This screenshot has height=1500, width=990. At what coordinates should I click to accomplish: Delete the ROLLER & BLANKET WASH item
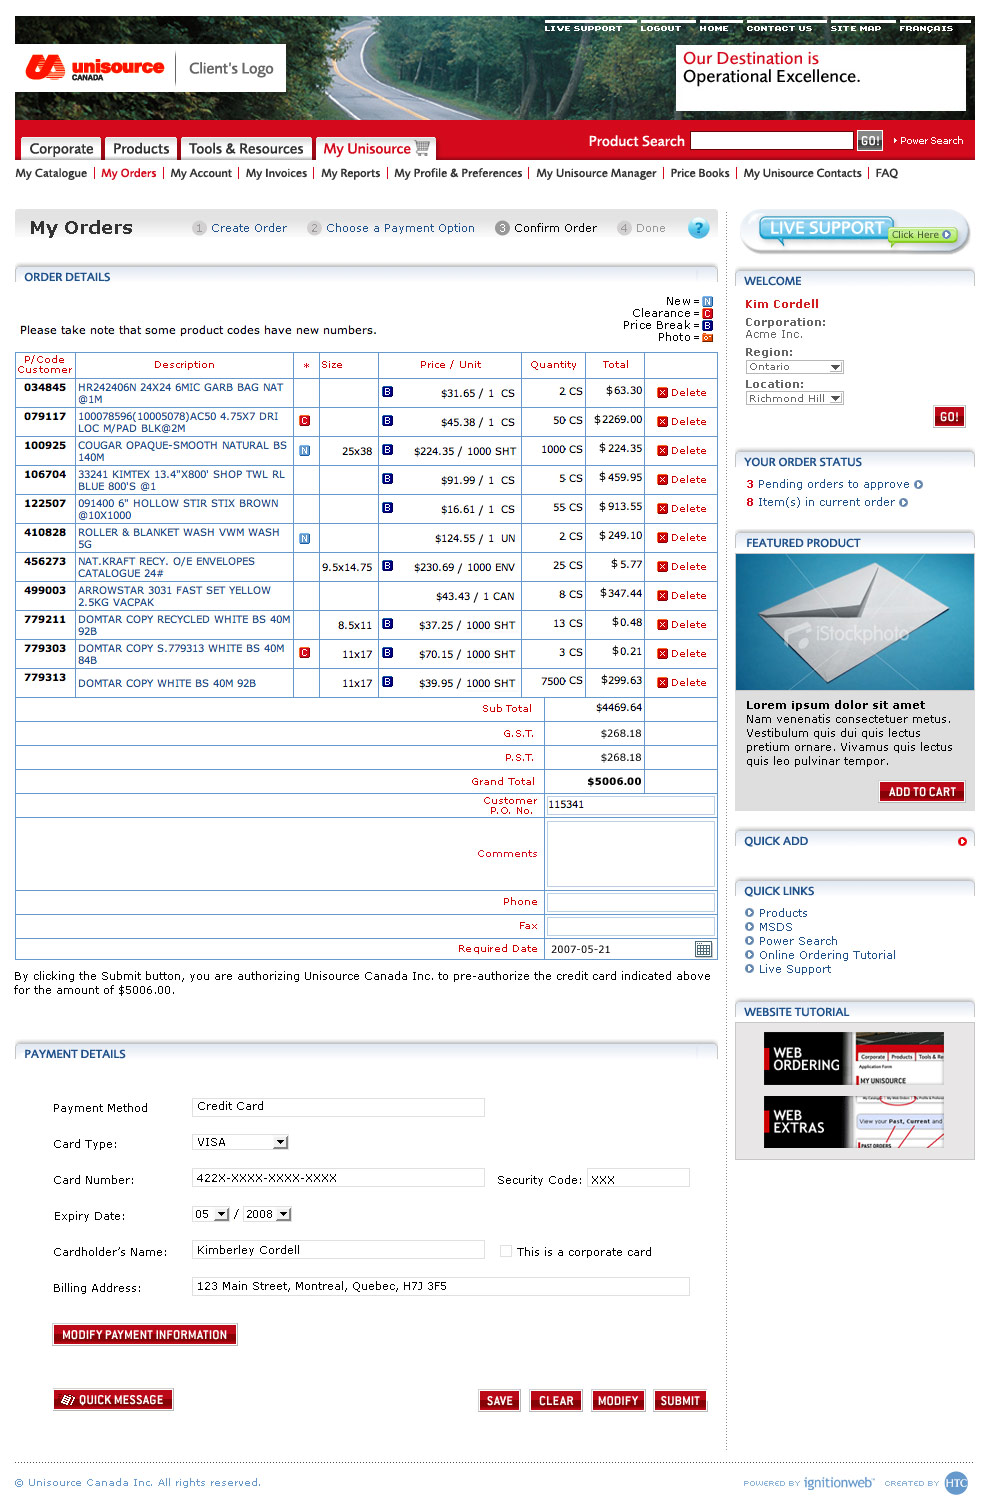pyautogui.click(x=682, y=538)
